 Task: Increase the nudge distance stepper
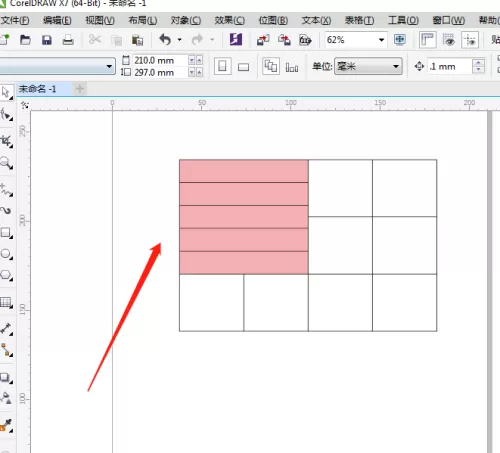point(478,63)
